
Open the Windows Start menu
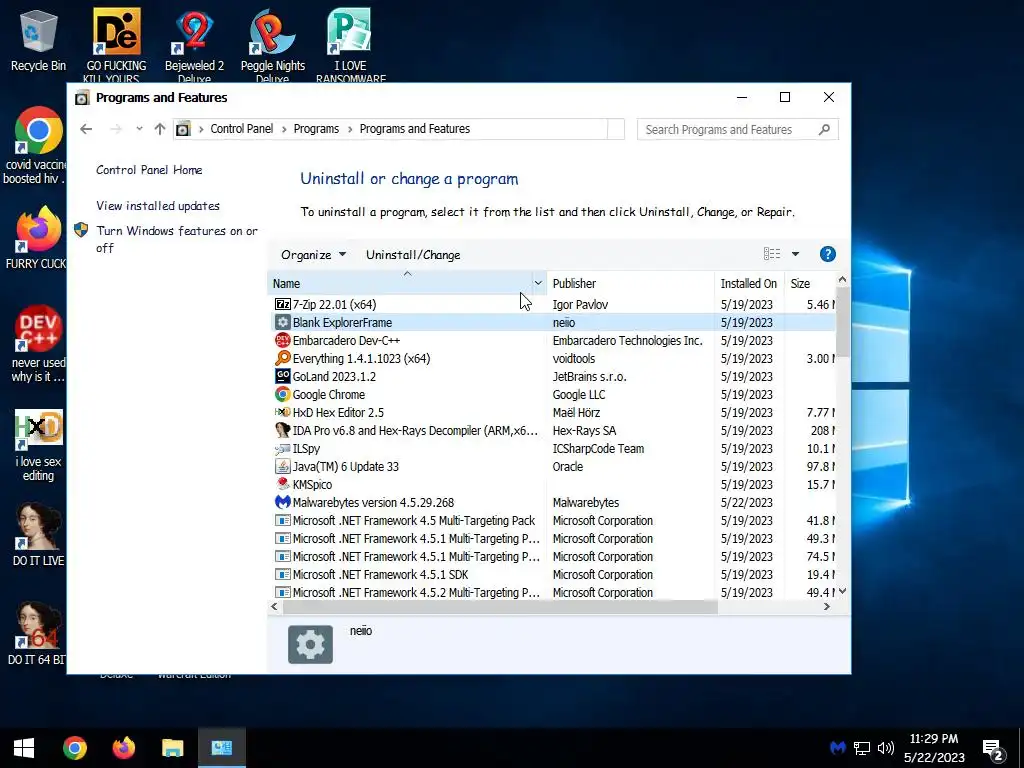24,748
